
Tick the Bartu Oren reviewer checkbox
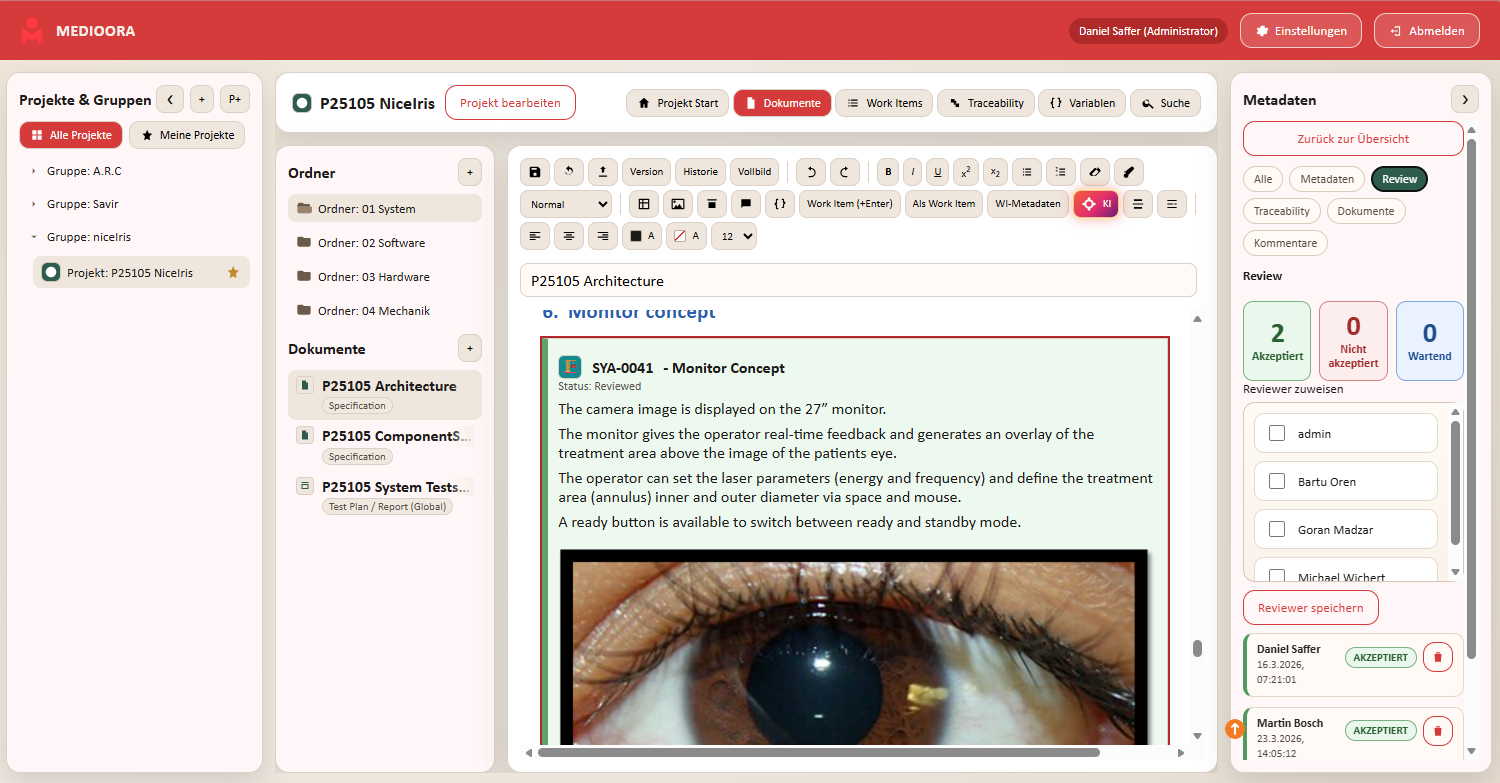point(1277,482)
